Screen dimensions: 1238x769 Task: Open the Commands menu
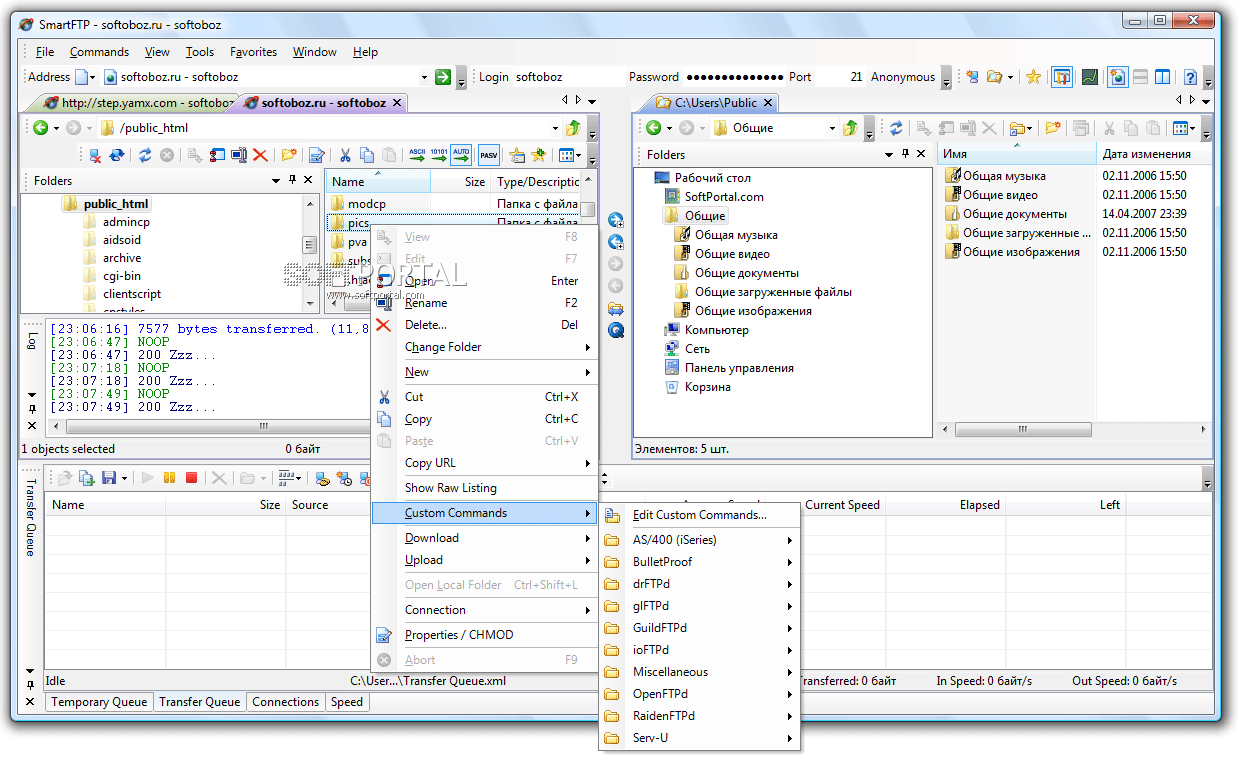(99, 52)
